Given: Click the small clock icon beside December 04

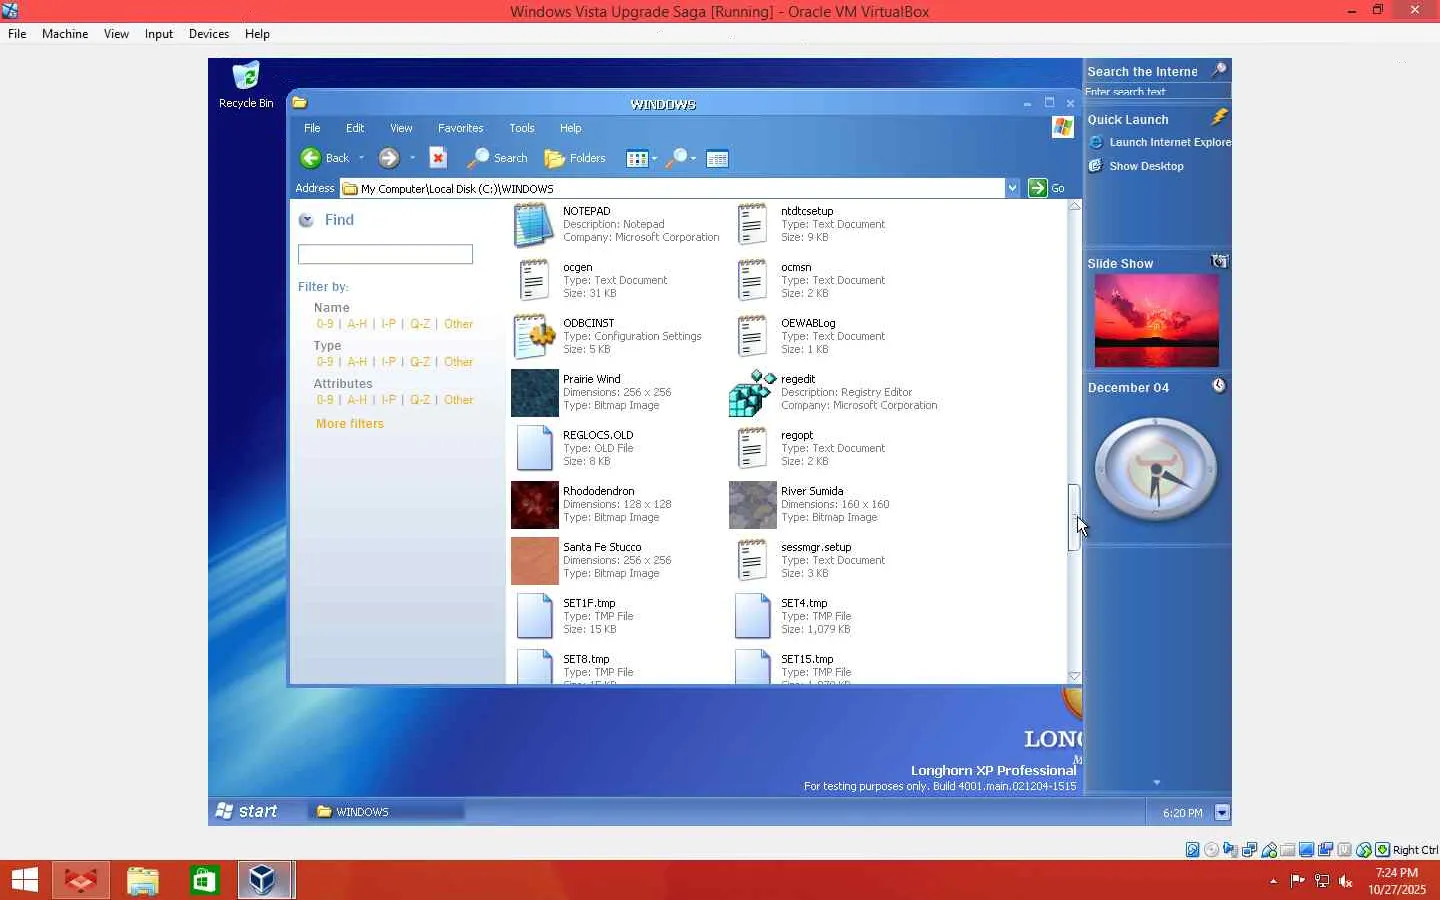Looking at the screenshot, I should [x=1219, y=386].
